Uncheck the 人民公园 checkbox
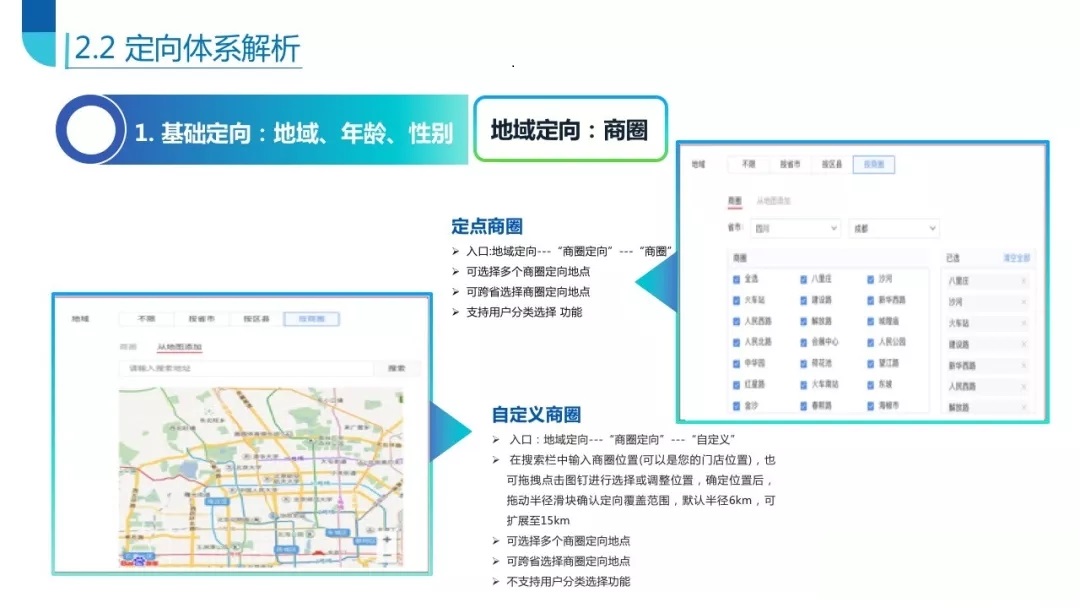 [x=871, y=342]
